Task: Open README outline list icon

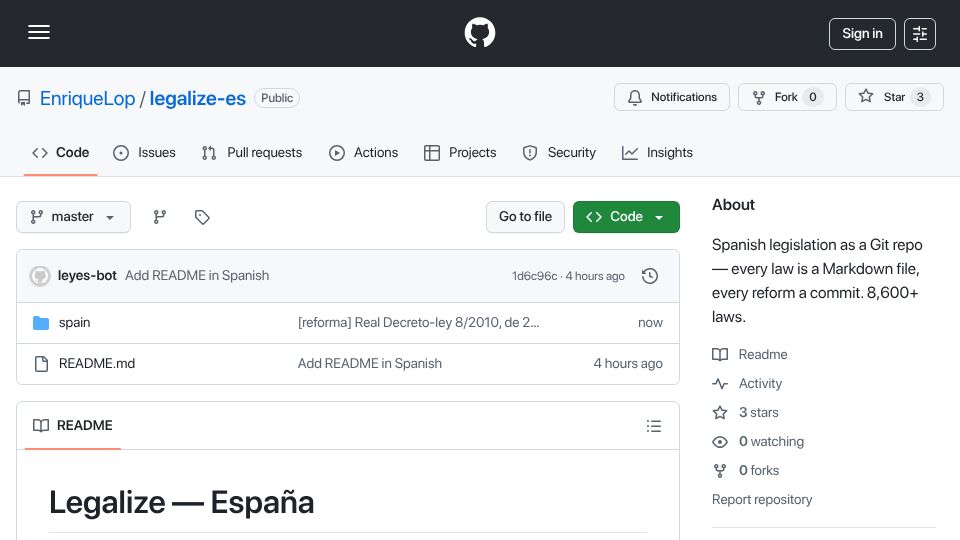Action: click(654, 426)
